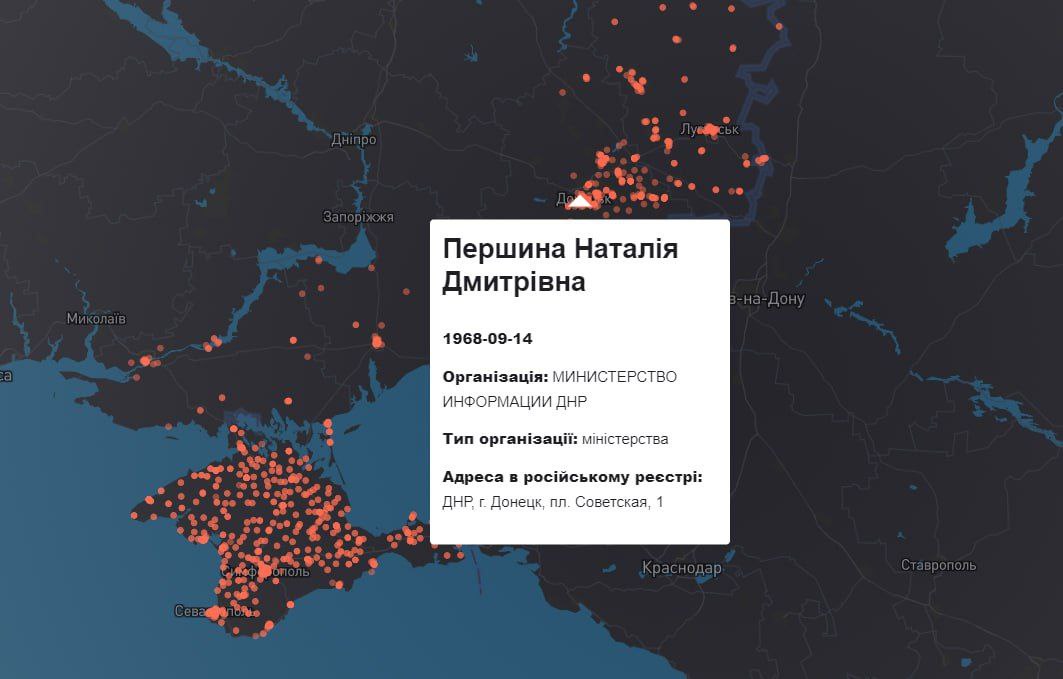Click the Тип організації label
This screenshot has width=1063, height=679.
(x=510, y=438)
